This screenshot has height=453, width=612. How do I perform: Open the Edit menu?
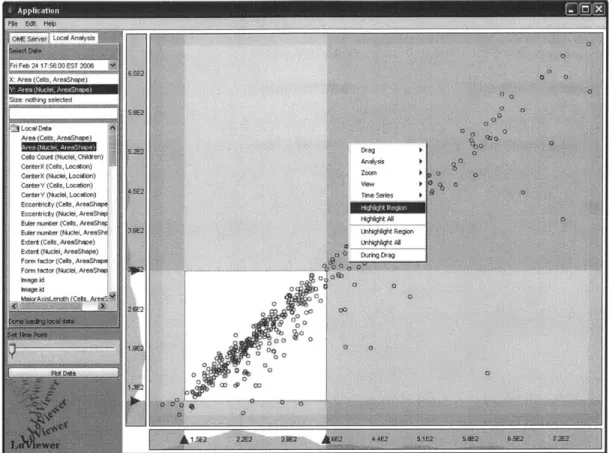30,23
